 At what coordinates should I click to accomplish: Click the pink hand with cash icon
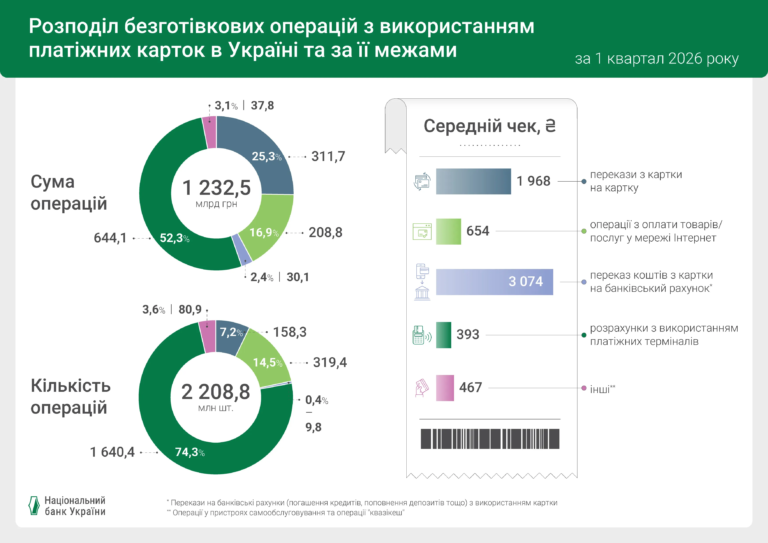[422, 388]
